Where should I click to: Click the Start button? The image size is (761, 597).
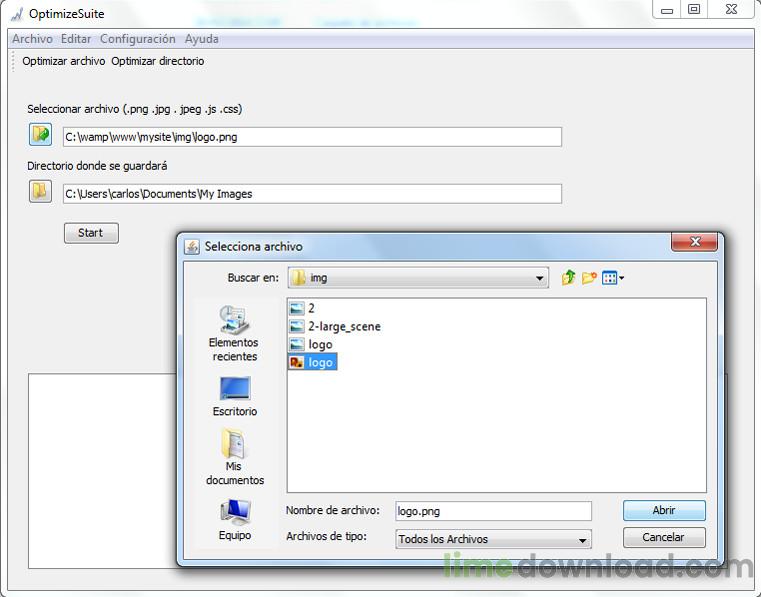pyautogui.click(x=91, y=233)
